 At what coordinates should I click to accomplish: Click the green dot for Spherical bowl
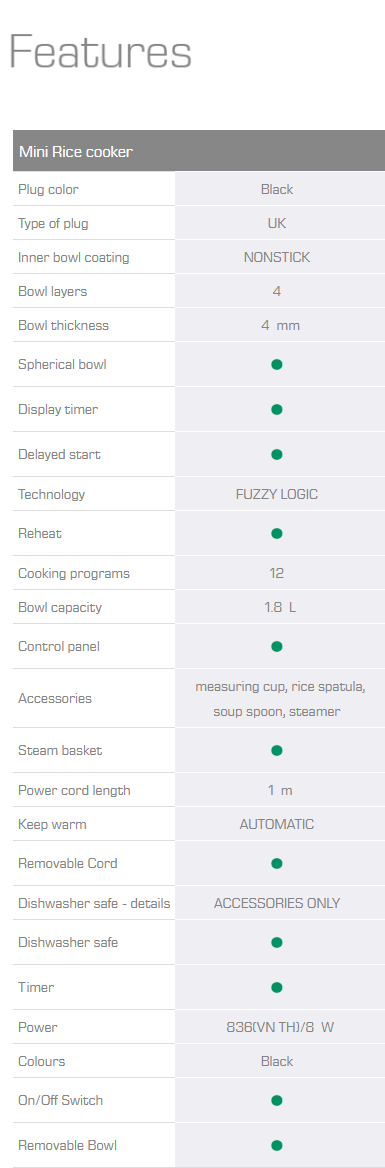pos(277,364)
